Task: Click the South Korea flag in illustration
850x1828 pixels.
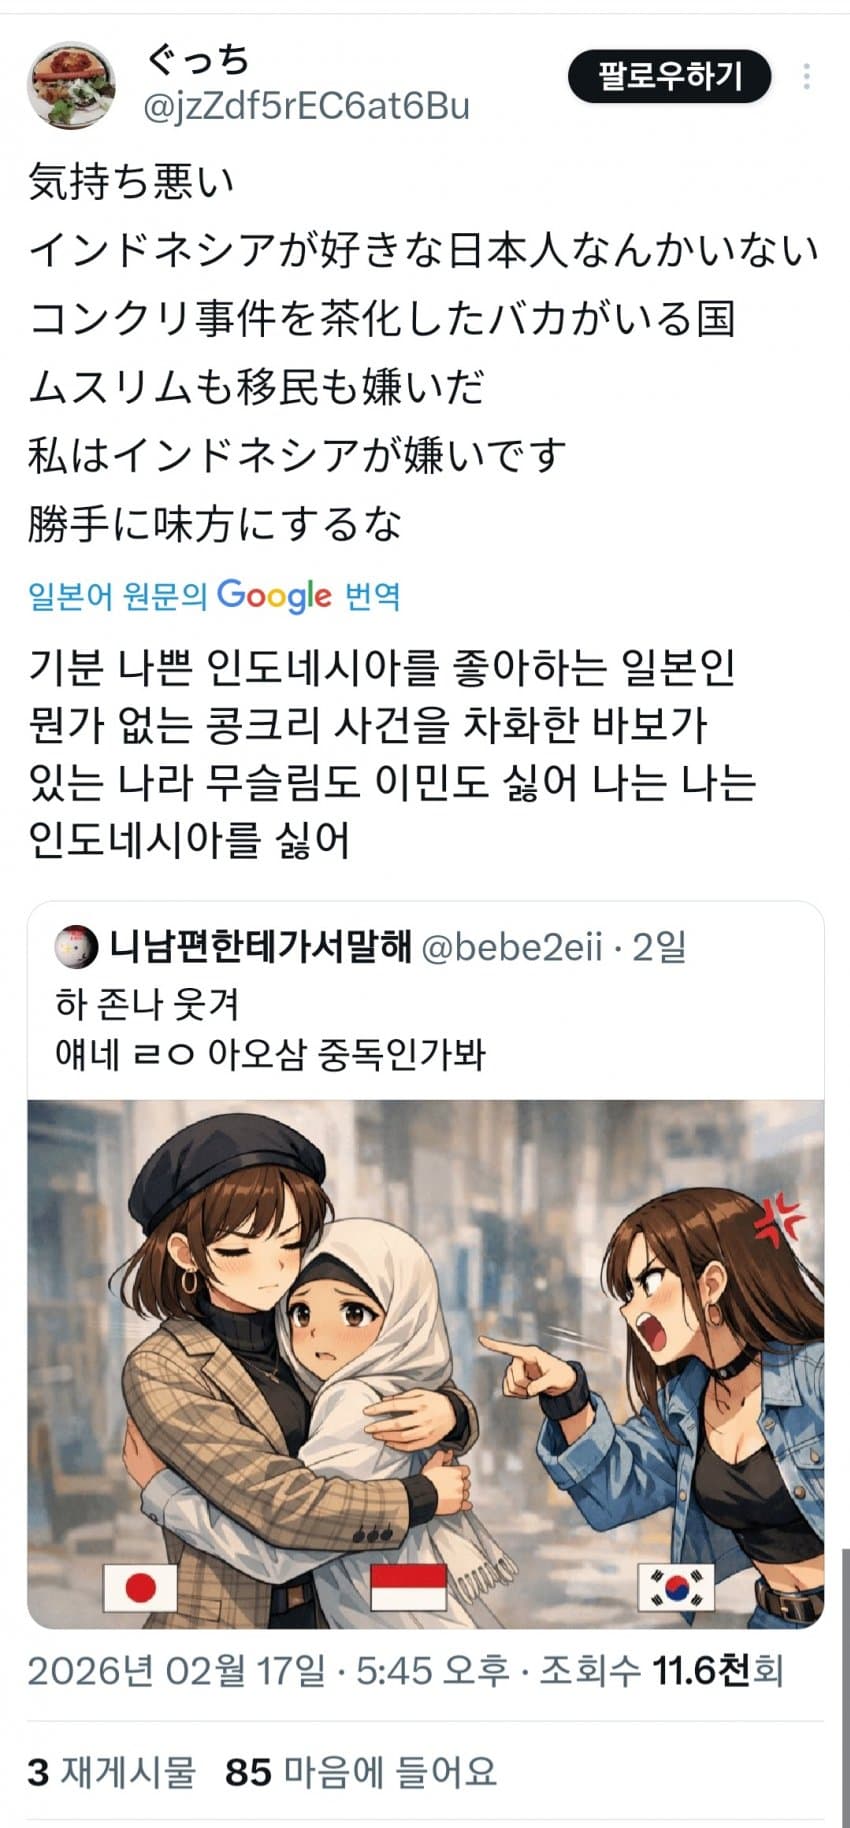Action: [x=677, y=1589]
